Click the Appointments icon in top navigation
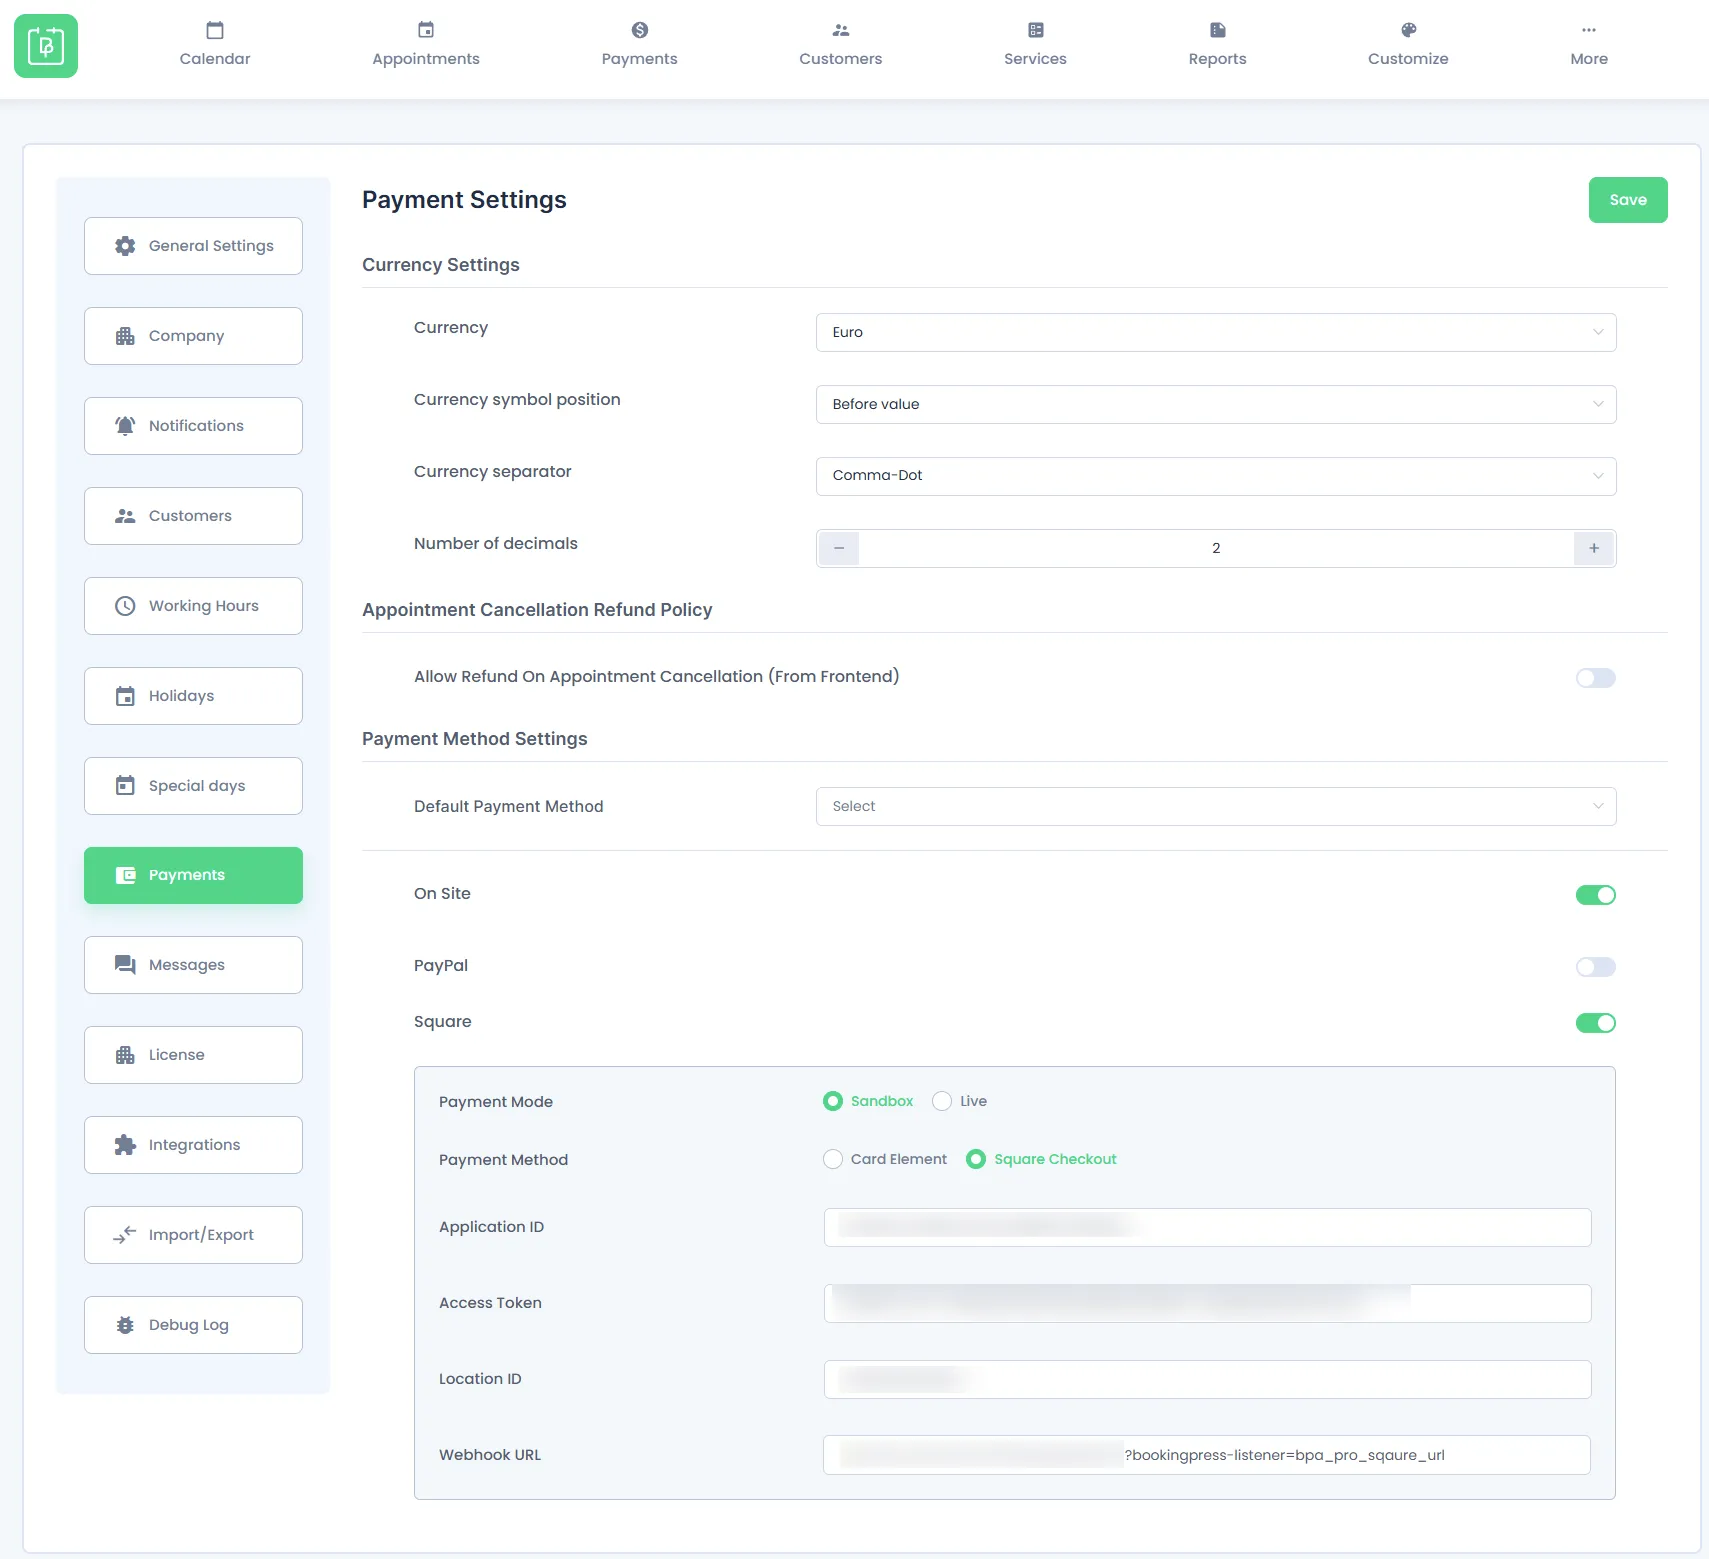 (x=426, y=30)
